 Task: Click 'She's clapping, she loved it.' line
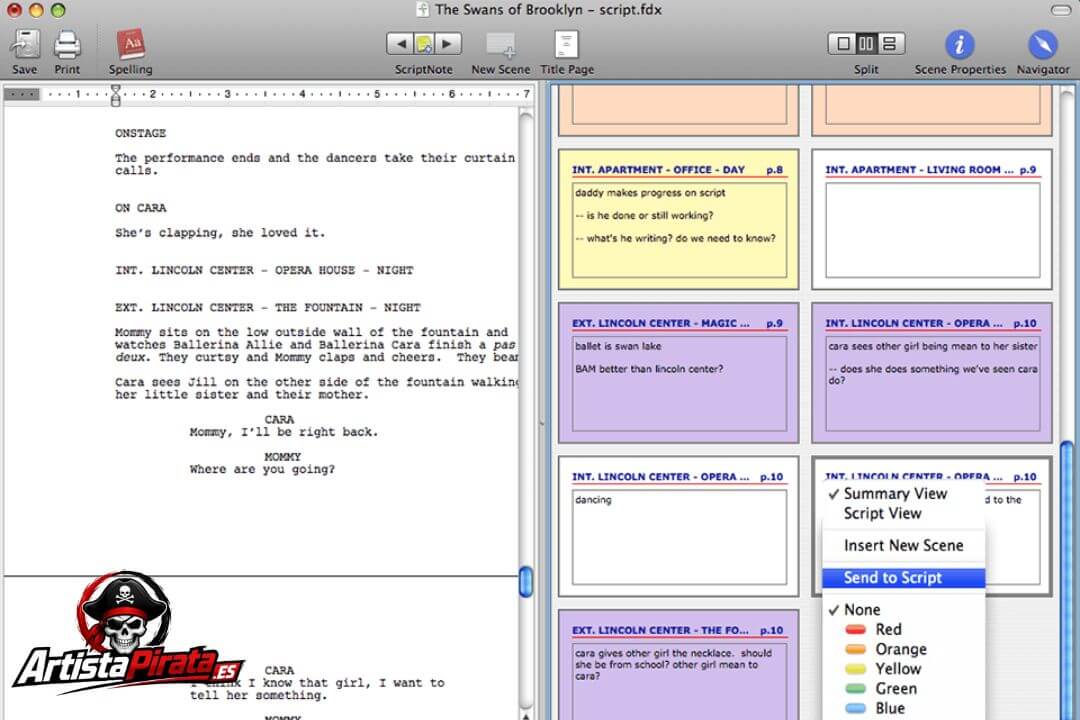coord(220,233)
